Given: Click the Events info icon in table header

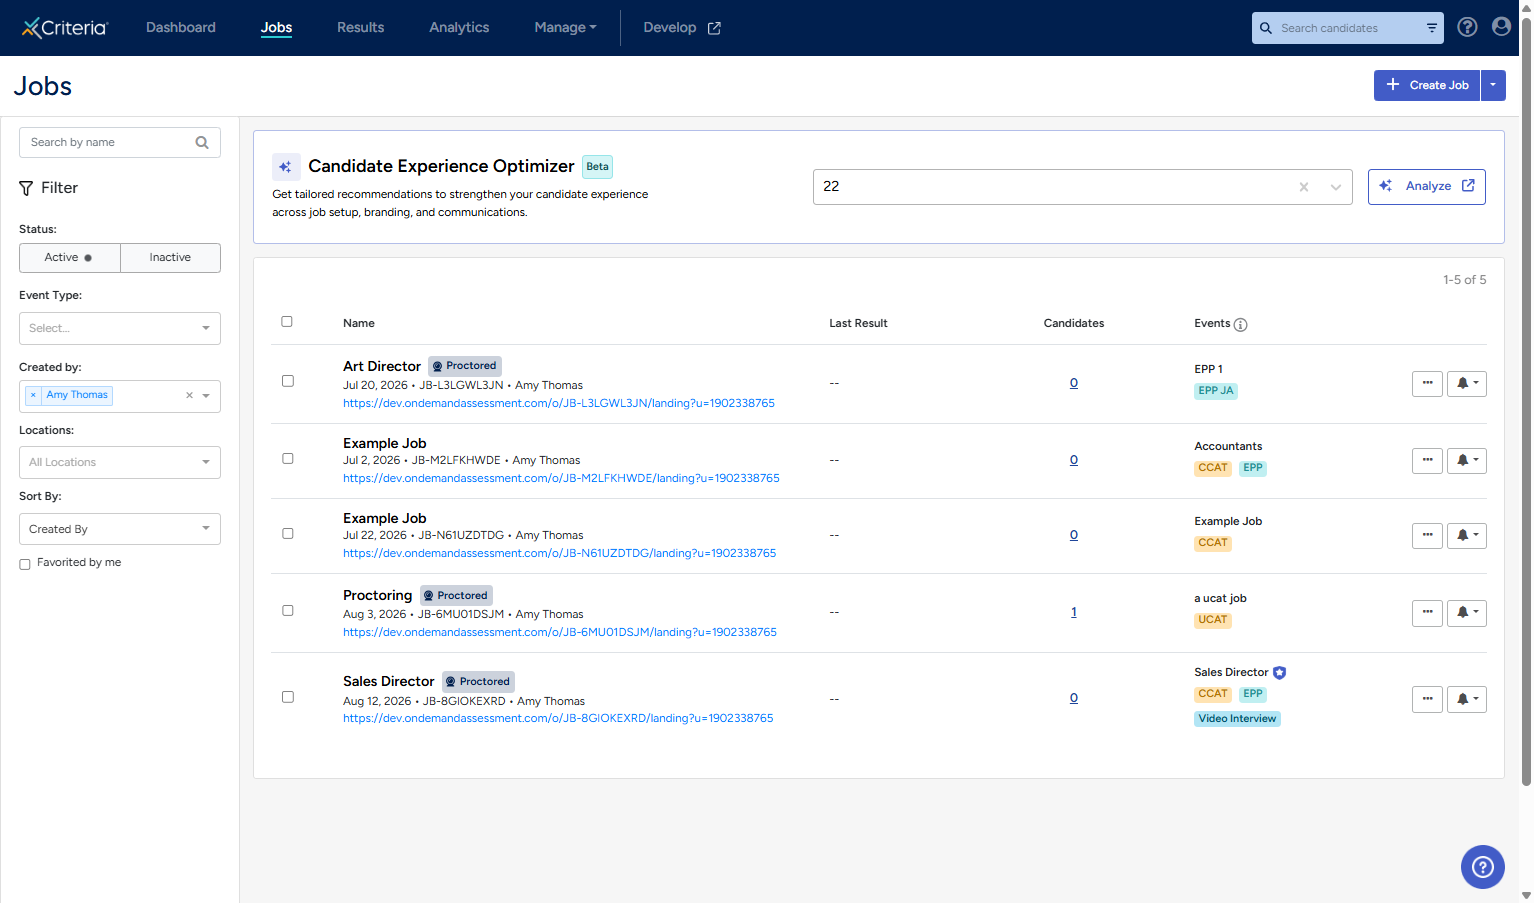Looking at the screenshot, I should click(x=1240, y=325).
